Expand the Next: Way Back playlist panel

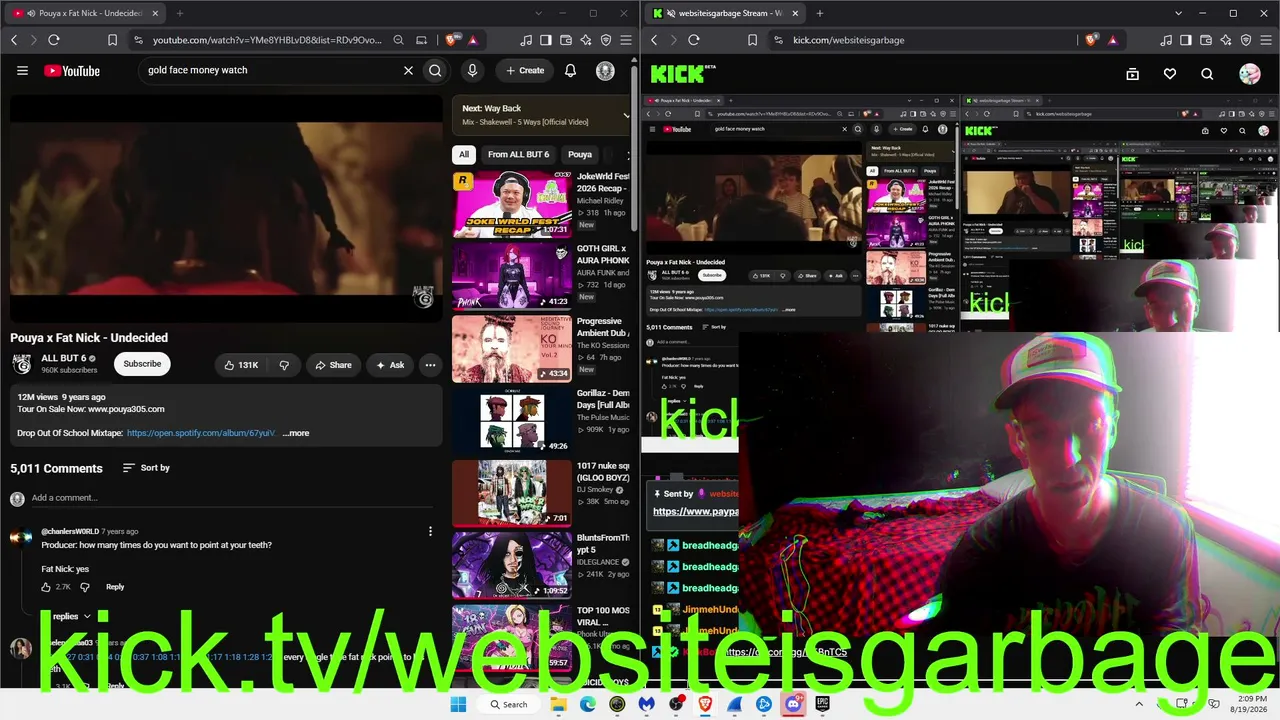click(627, 115)
